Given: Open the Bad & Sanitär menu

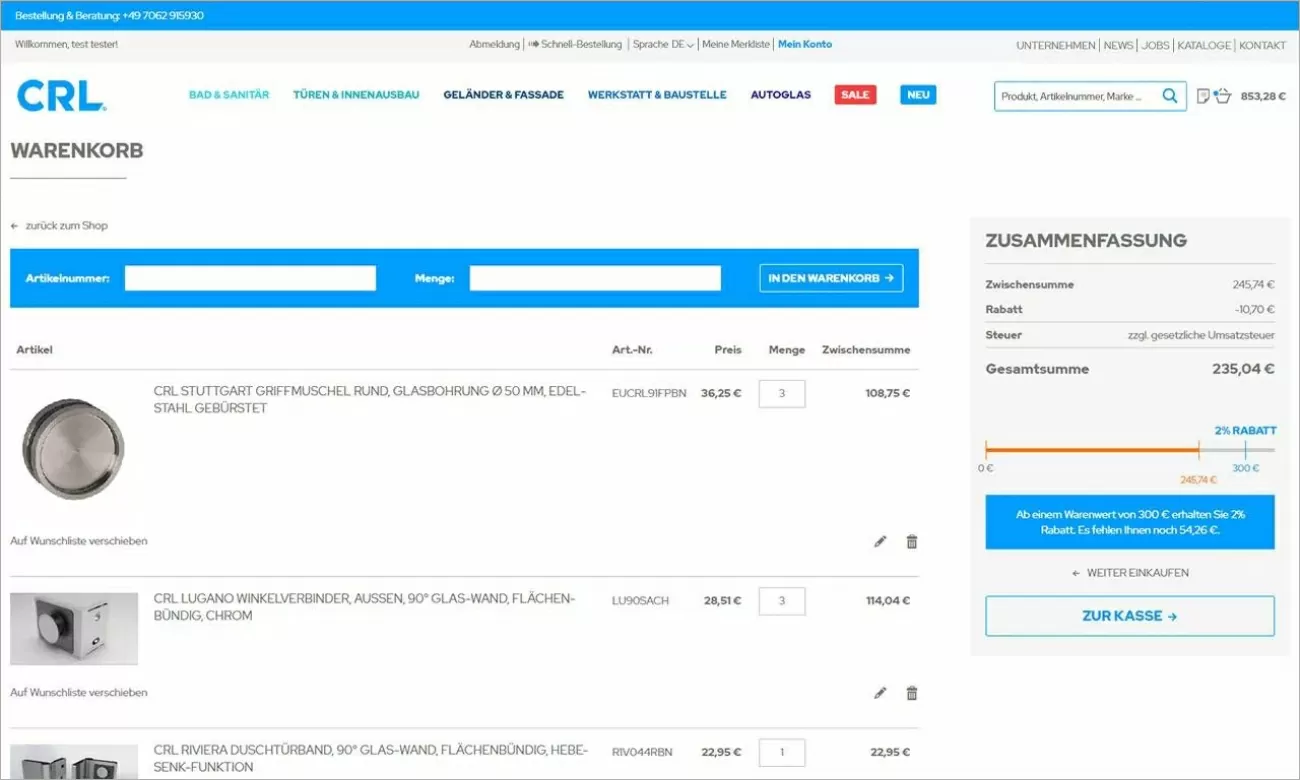Looking at the screenshot, I should click(x=229, y=95).
